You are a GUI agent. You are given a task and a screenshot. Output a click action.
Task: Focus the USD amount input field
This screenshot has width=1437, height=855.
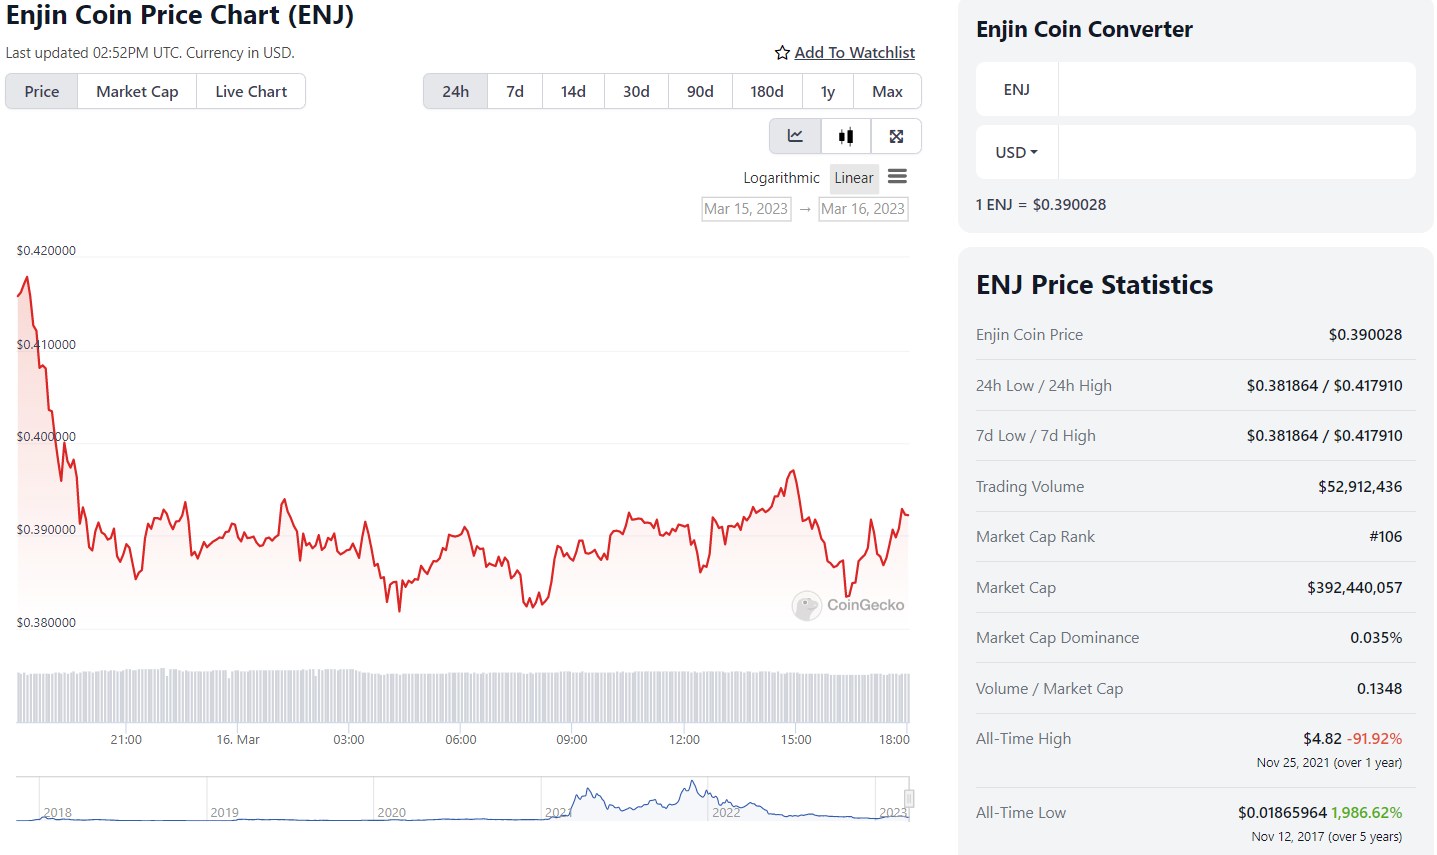click(x=1237, y=152)
